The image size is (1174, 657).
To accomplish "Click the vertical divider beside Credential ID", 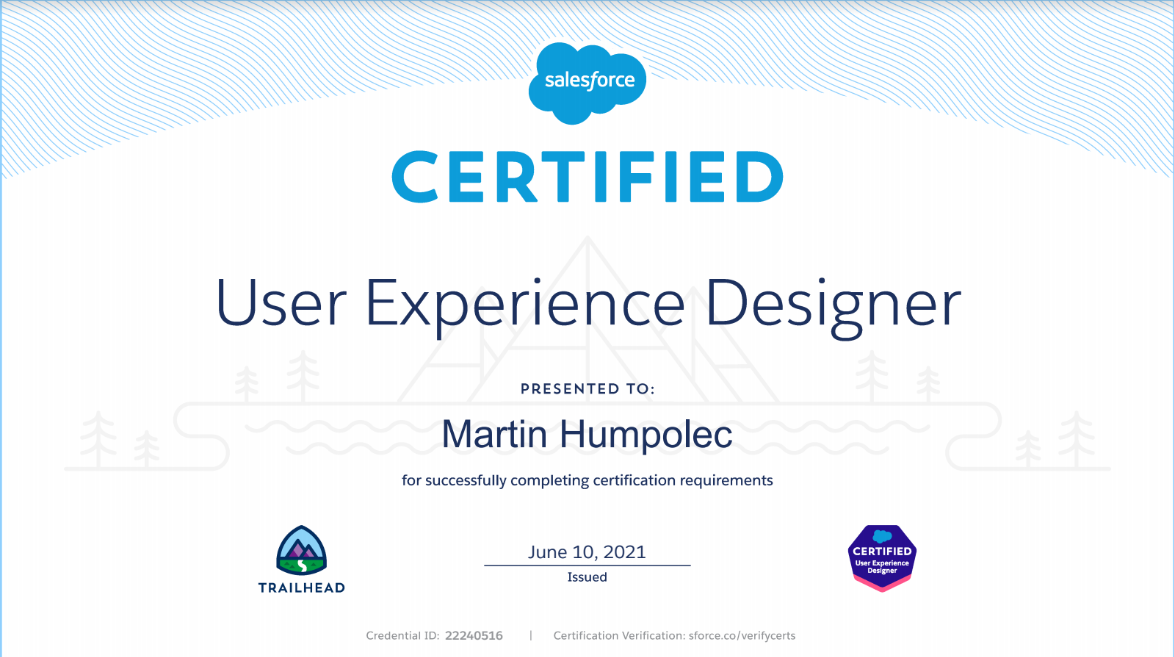I will click(531, 635).
